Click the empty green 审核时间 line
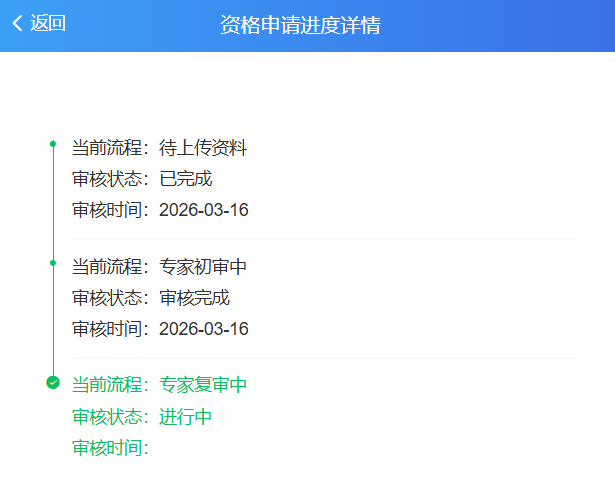The image size is (615, 485). pyautogui.click(x=110, y=448)
